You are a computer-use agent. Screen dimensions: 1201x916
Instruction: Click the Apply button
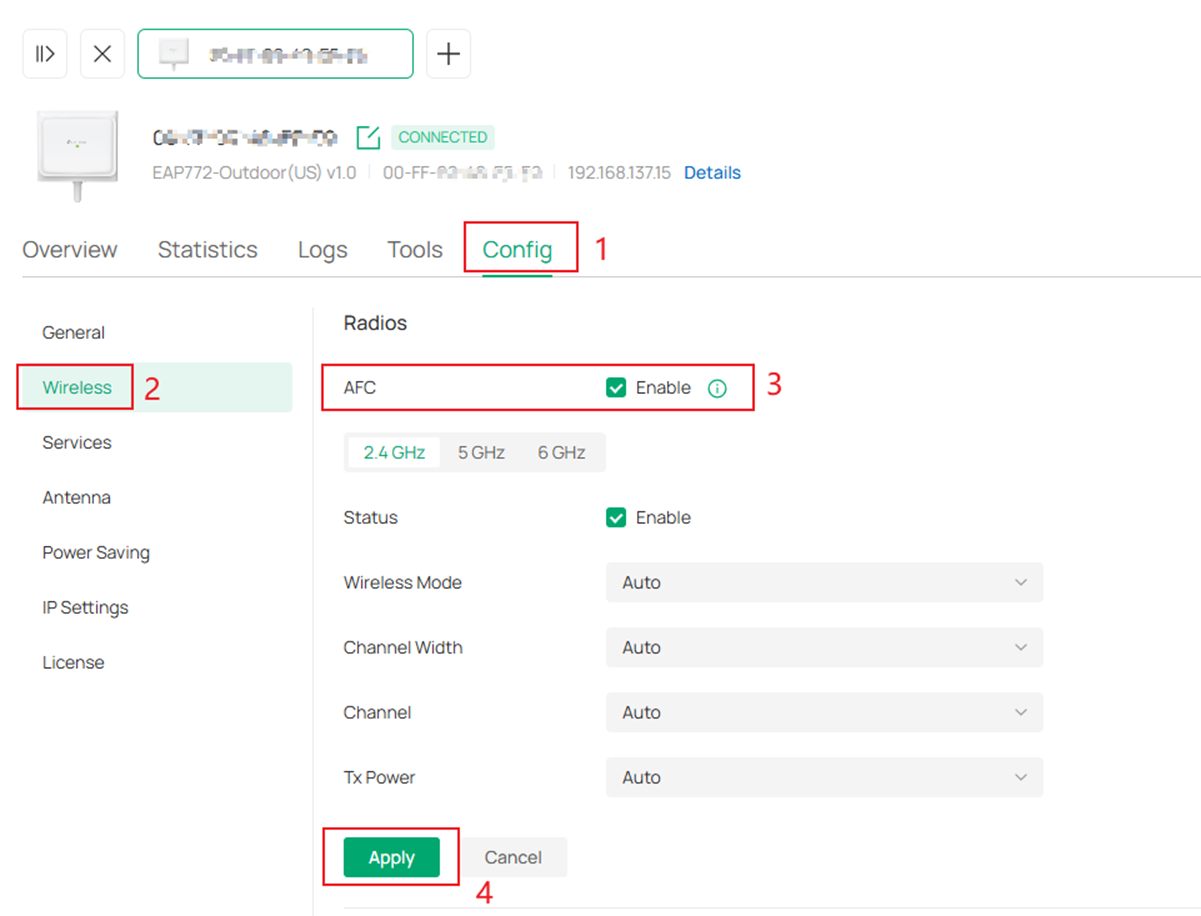391,858
